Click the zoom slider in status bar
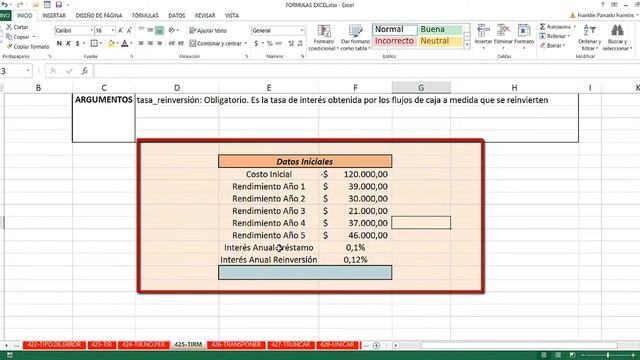 click(x=607, y=355)
